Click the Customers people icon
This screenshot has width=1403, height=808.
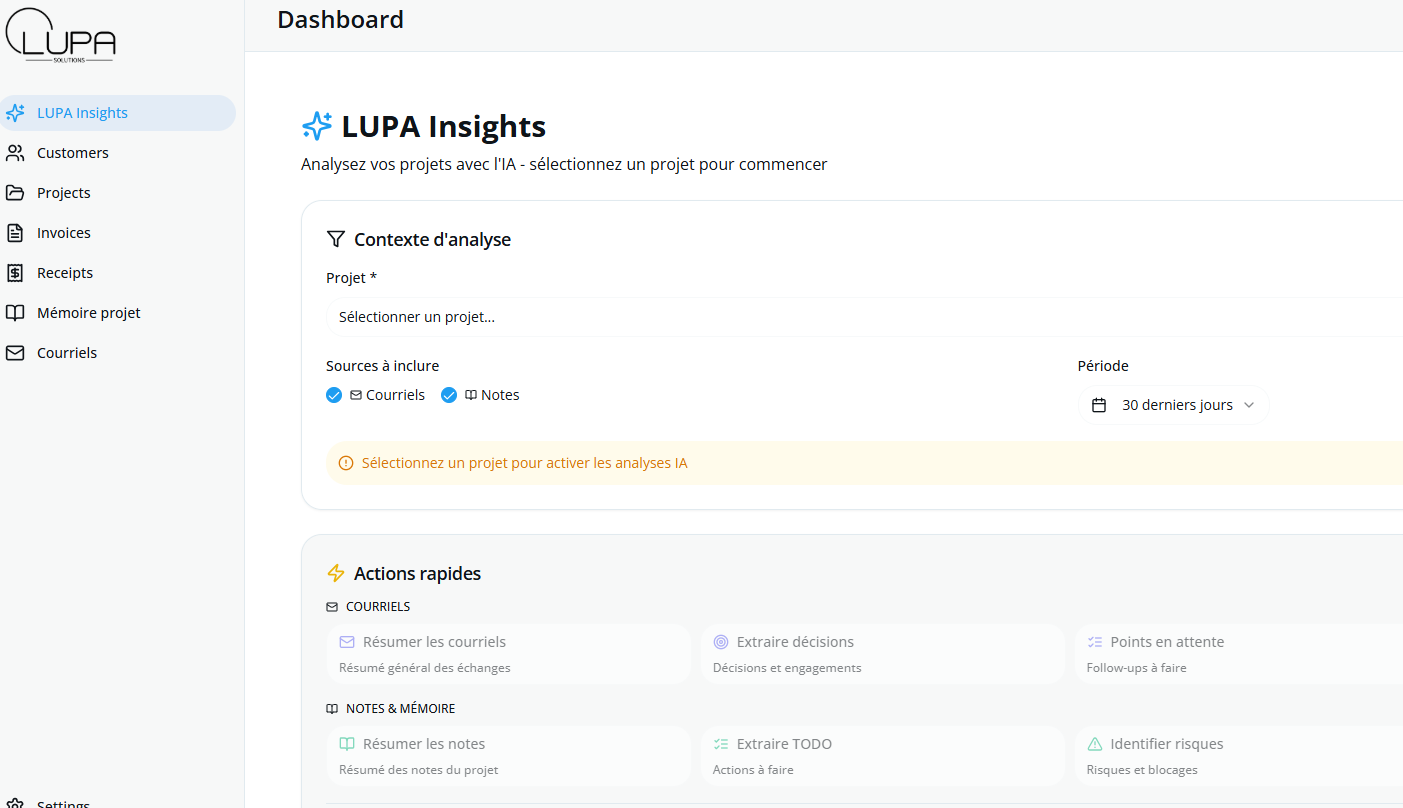[15, 153]
